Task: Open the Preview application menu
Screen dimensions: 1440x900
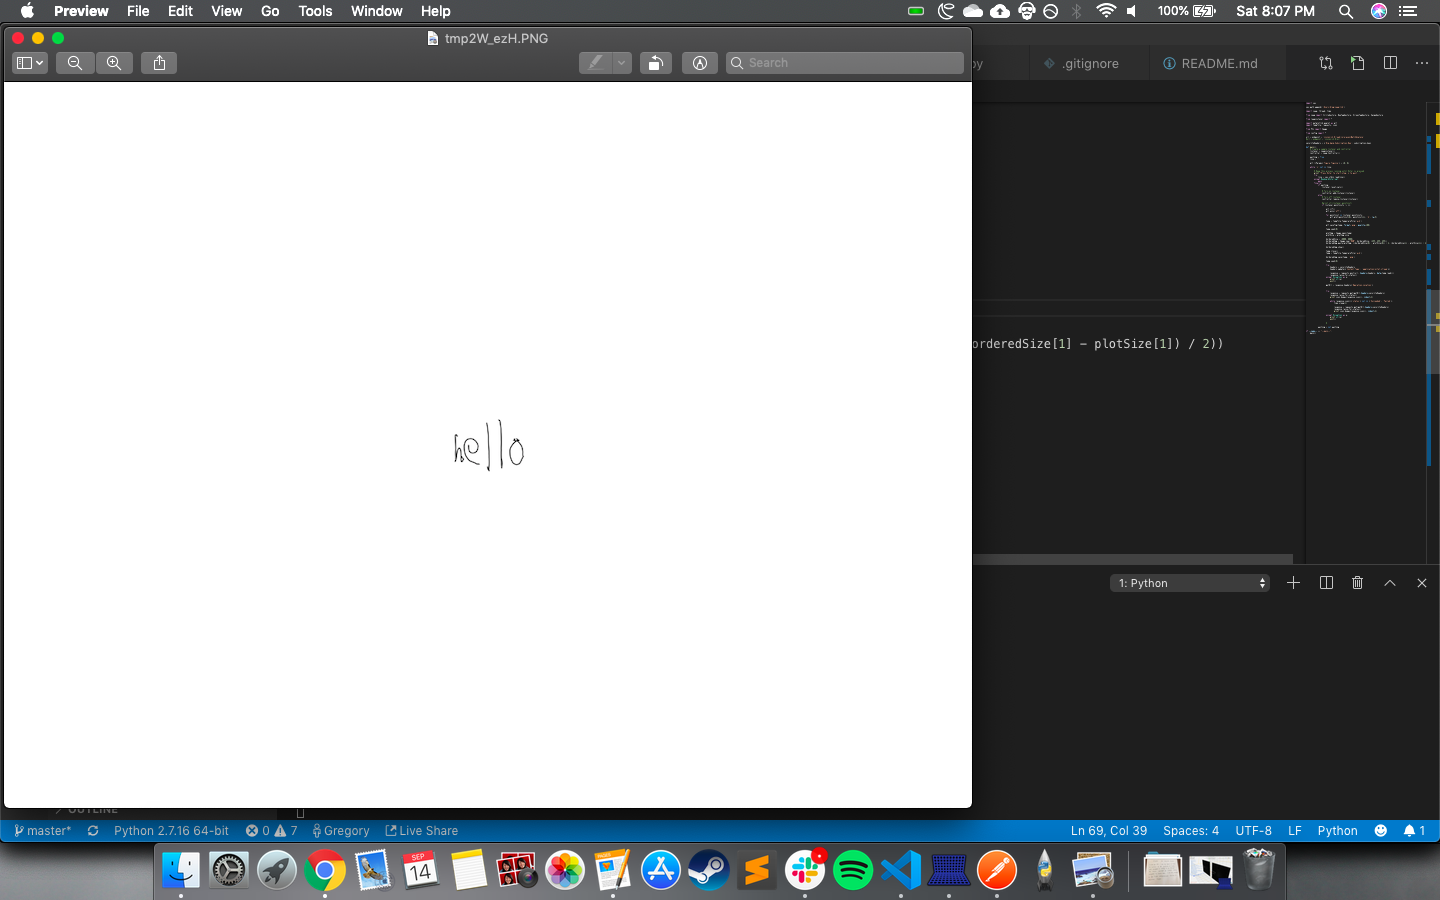Action: 81,11
